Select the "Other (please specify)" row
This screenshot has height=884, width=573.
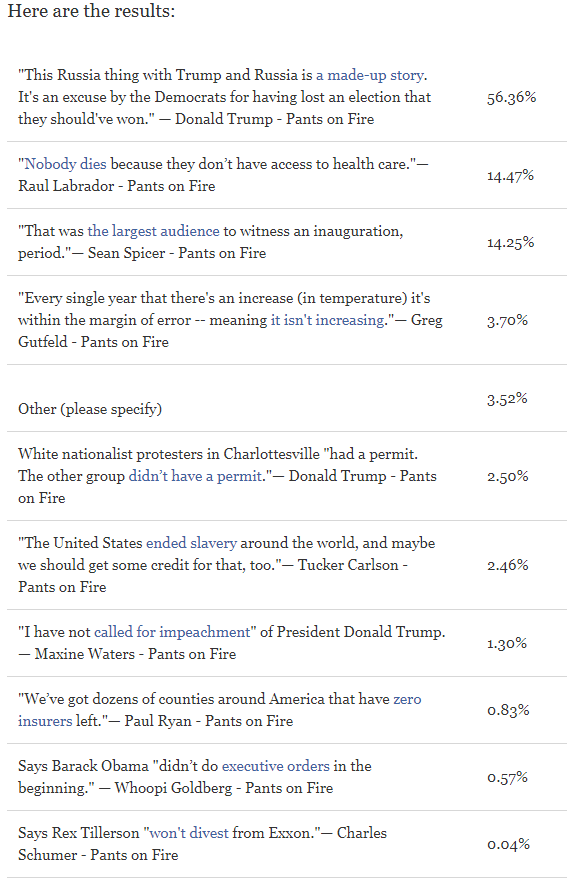(x=286, y=398)
